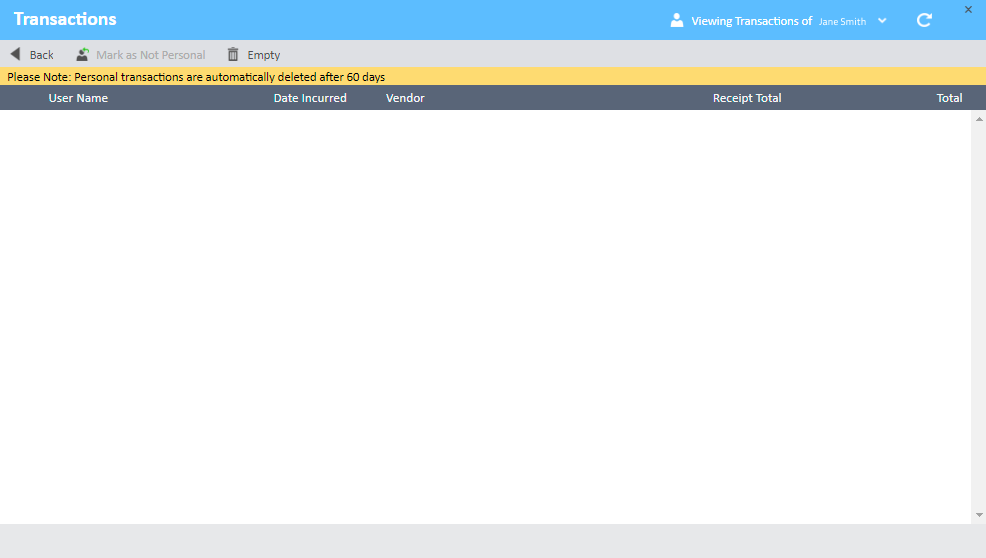This screenshot has height=558, width=986.
Task: Click the user silhouette icon in header
Action: 677,20
